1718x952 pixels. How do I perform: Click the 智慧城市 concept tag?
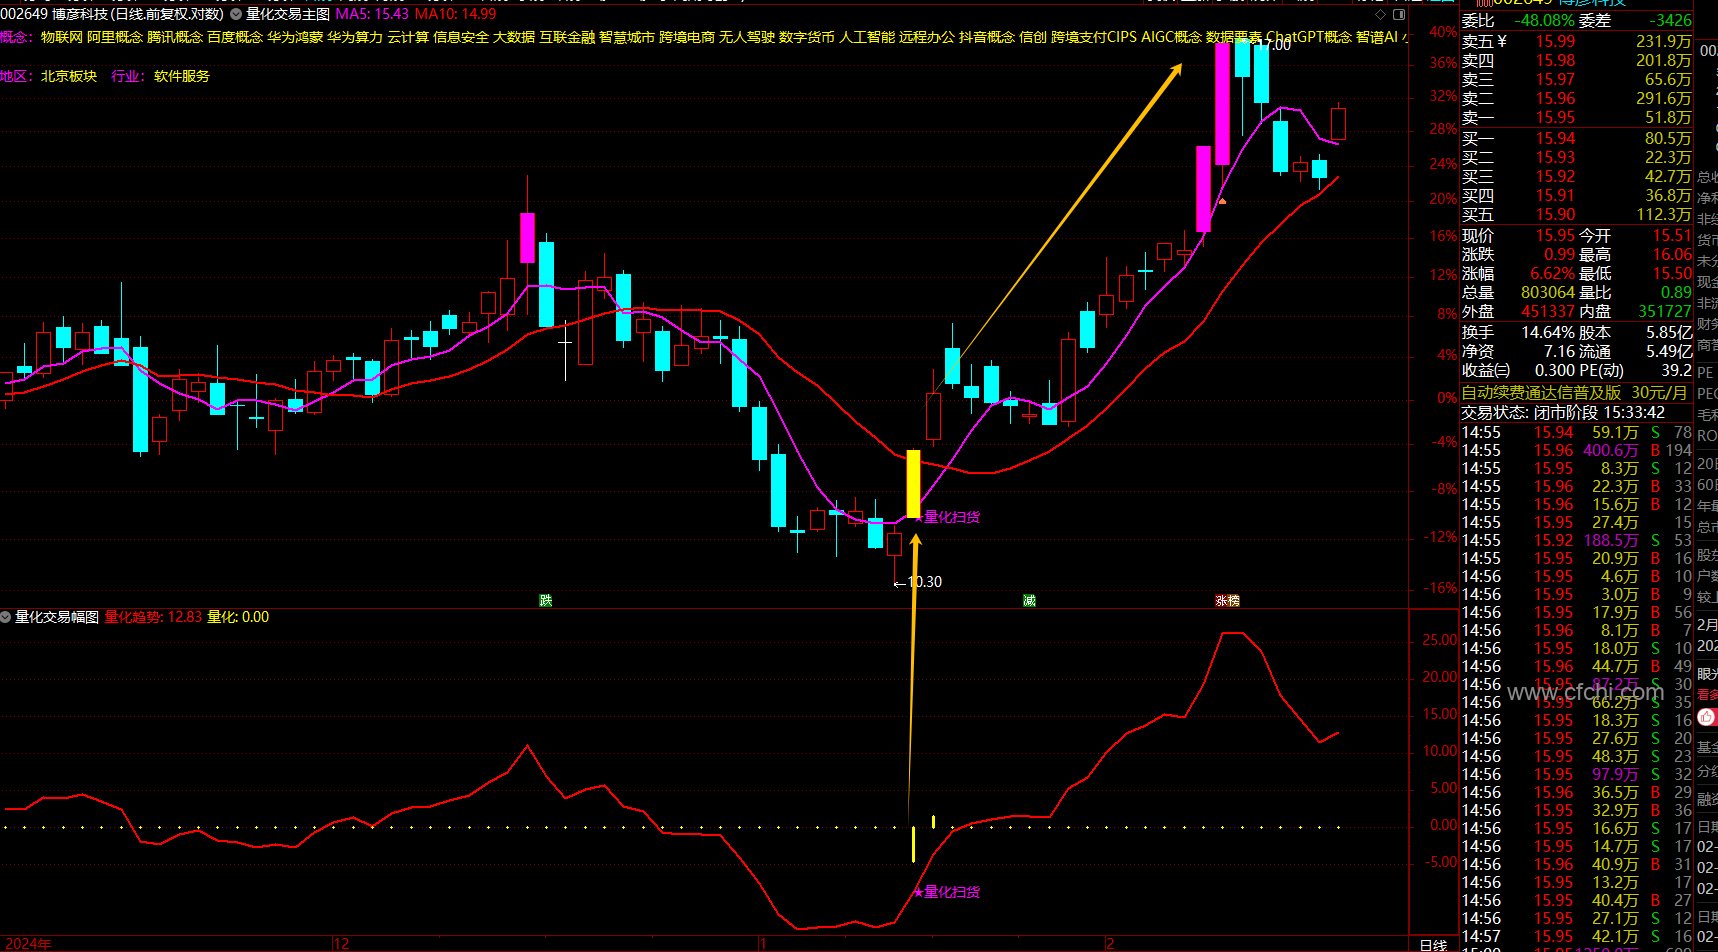[x=627, y=37]
